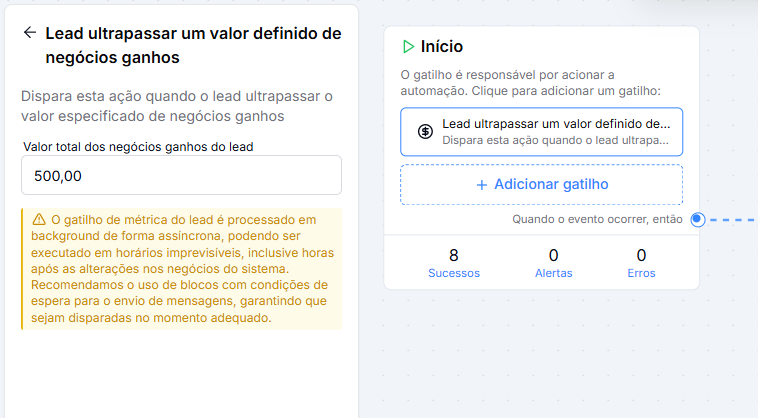Focus the Valor total input field
Screen dimensions: 758x418
(181, 175)
